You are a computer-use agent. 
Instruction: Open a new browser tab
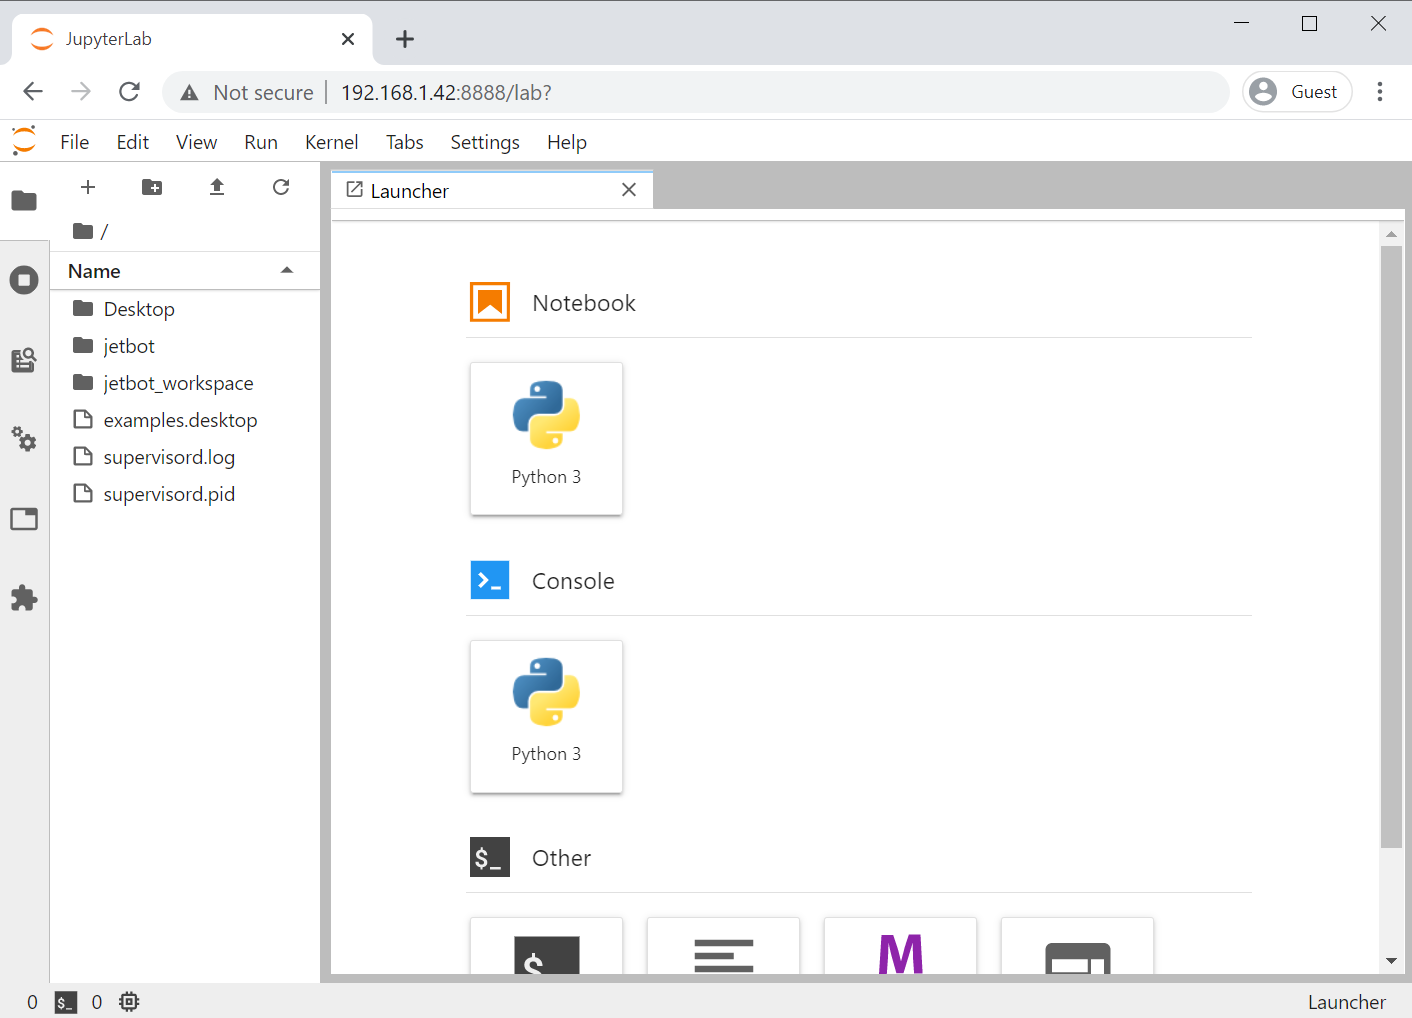[x=405, y=39]
